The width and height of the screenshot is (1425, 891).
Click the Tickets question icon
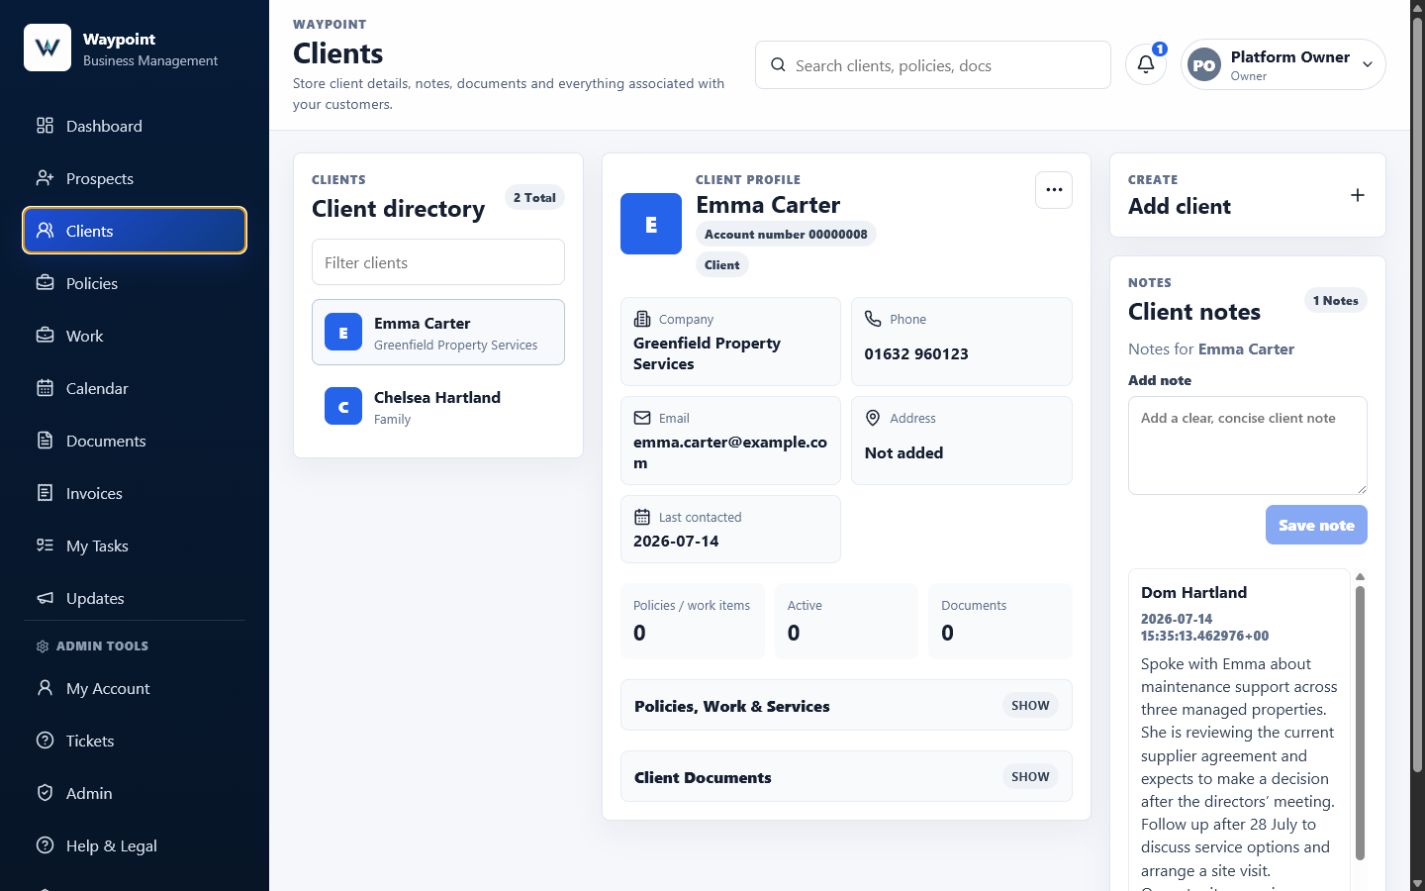tap(45, 741)
